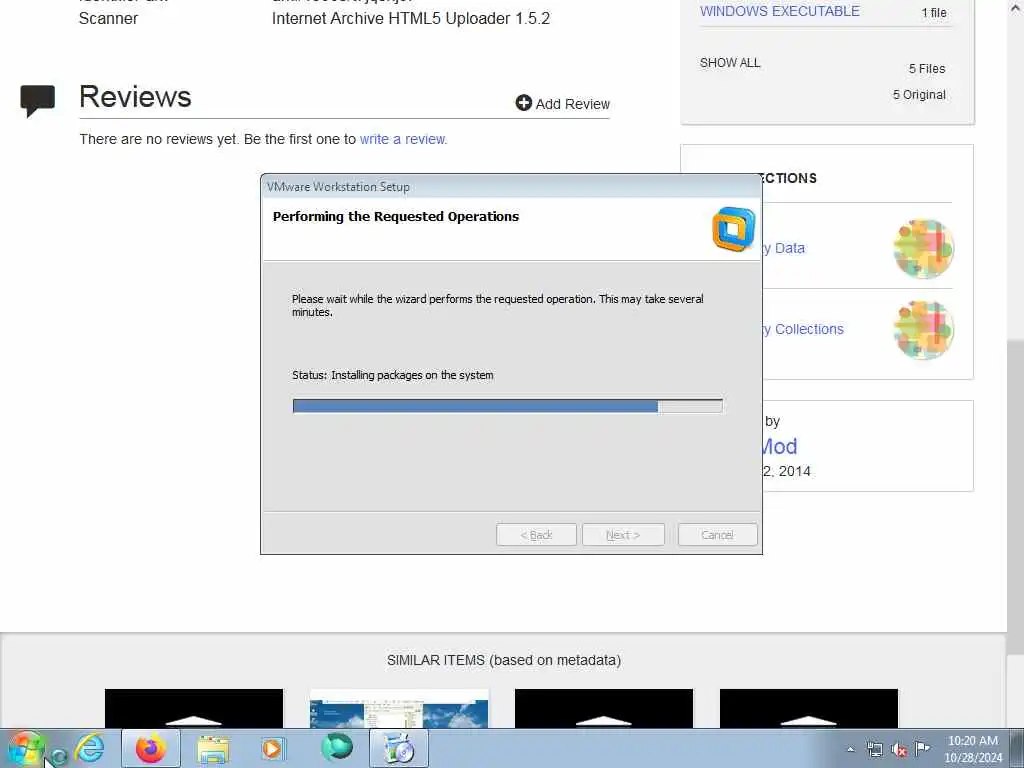Click the Back button in VMware setup

coord(536,535)
